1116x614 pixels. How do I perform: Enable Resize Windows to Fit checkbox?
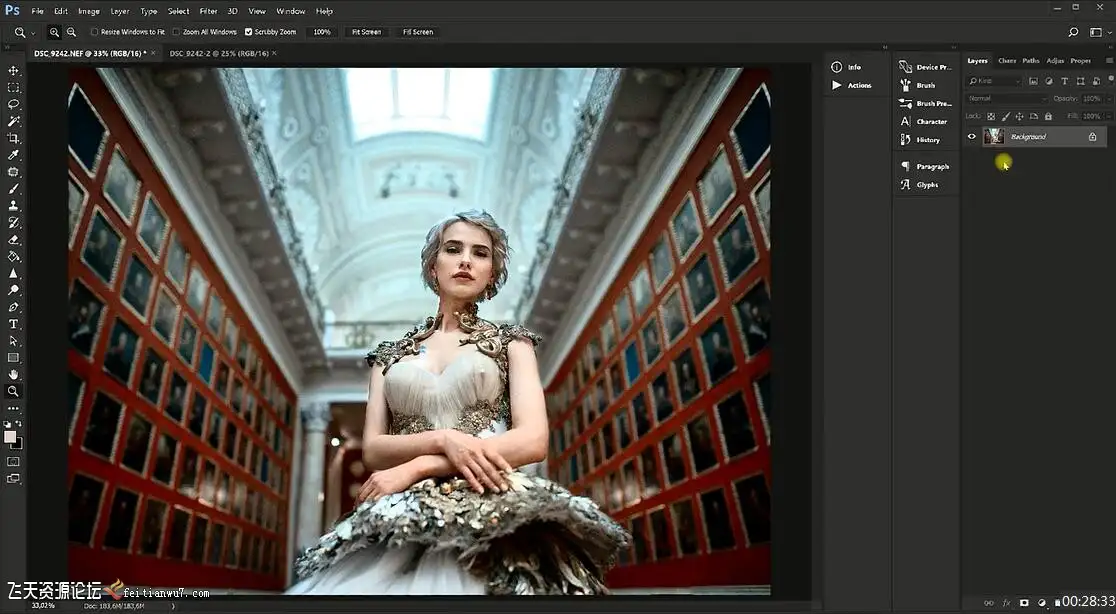[94, 32]
